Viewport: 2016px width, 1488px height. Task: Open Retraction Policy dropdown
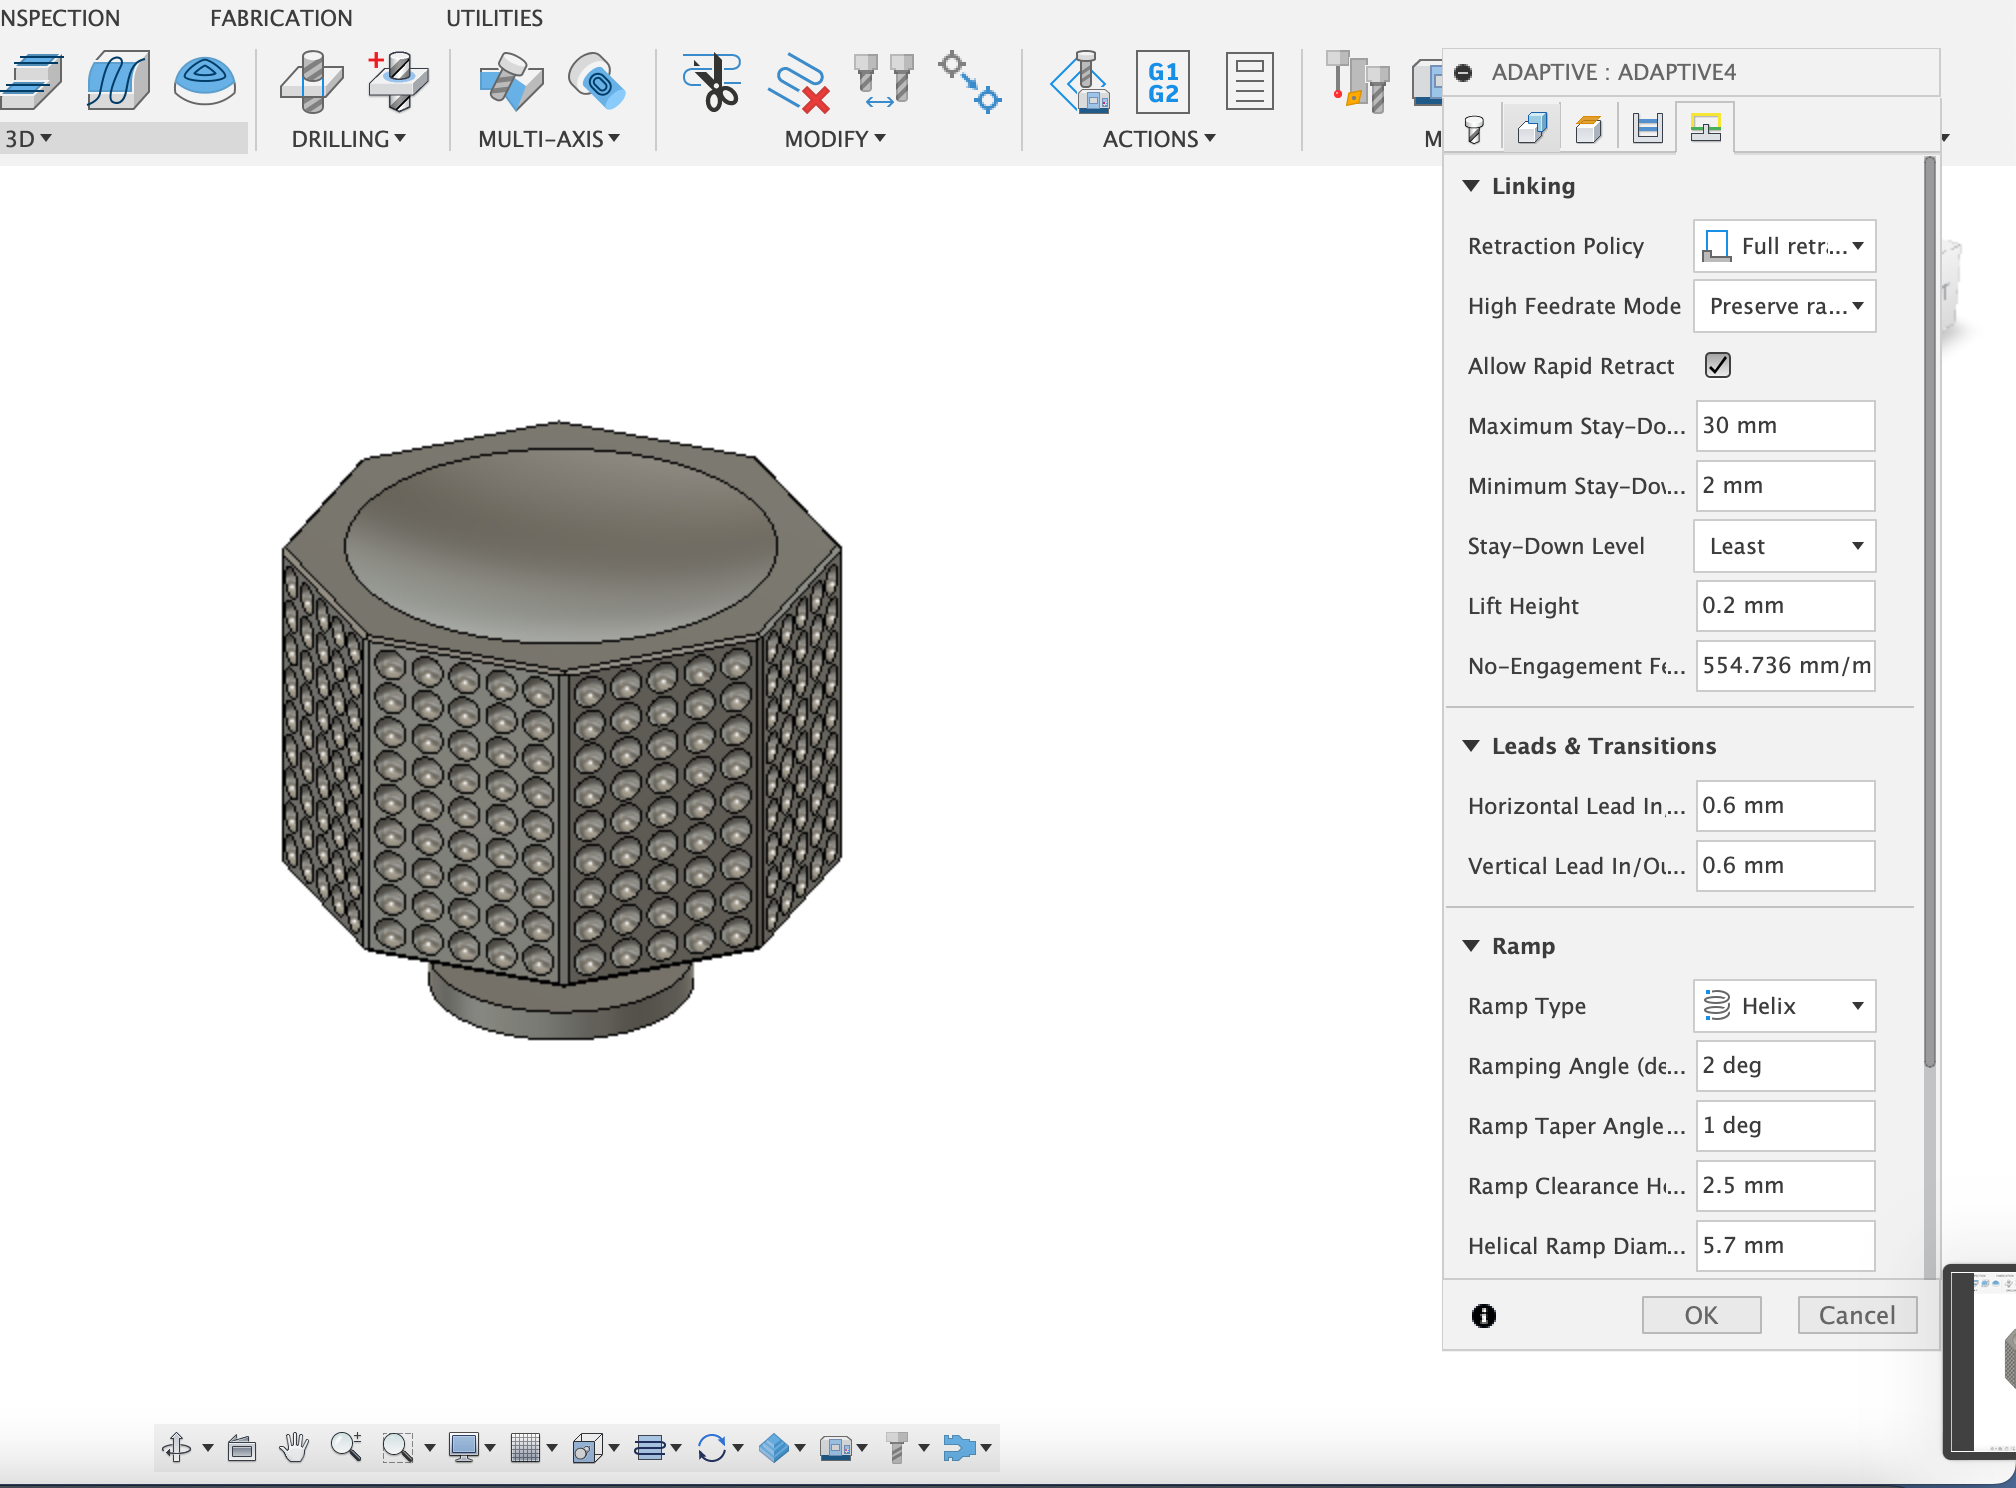(x=1784, y=246)
